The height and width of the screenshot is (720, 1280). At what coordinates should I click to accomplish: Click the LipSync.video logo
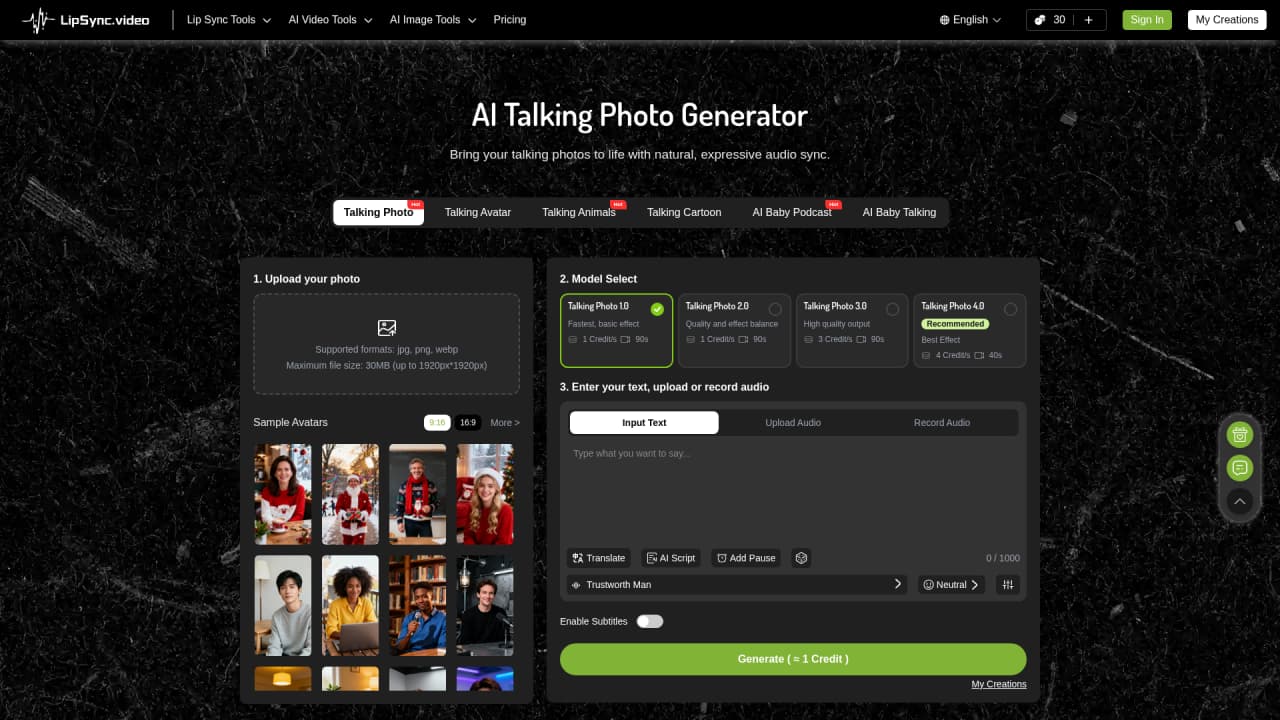(x=86, y=20)
